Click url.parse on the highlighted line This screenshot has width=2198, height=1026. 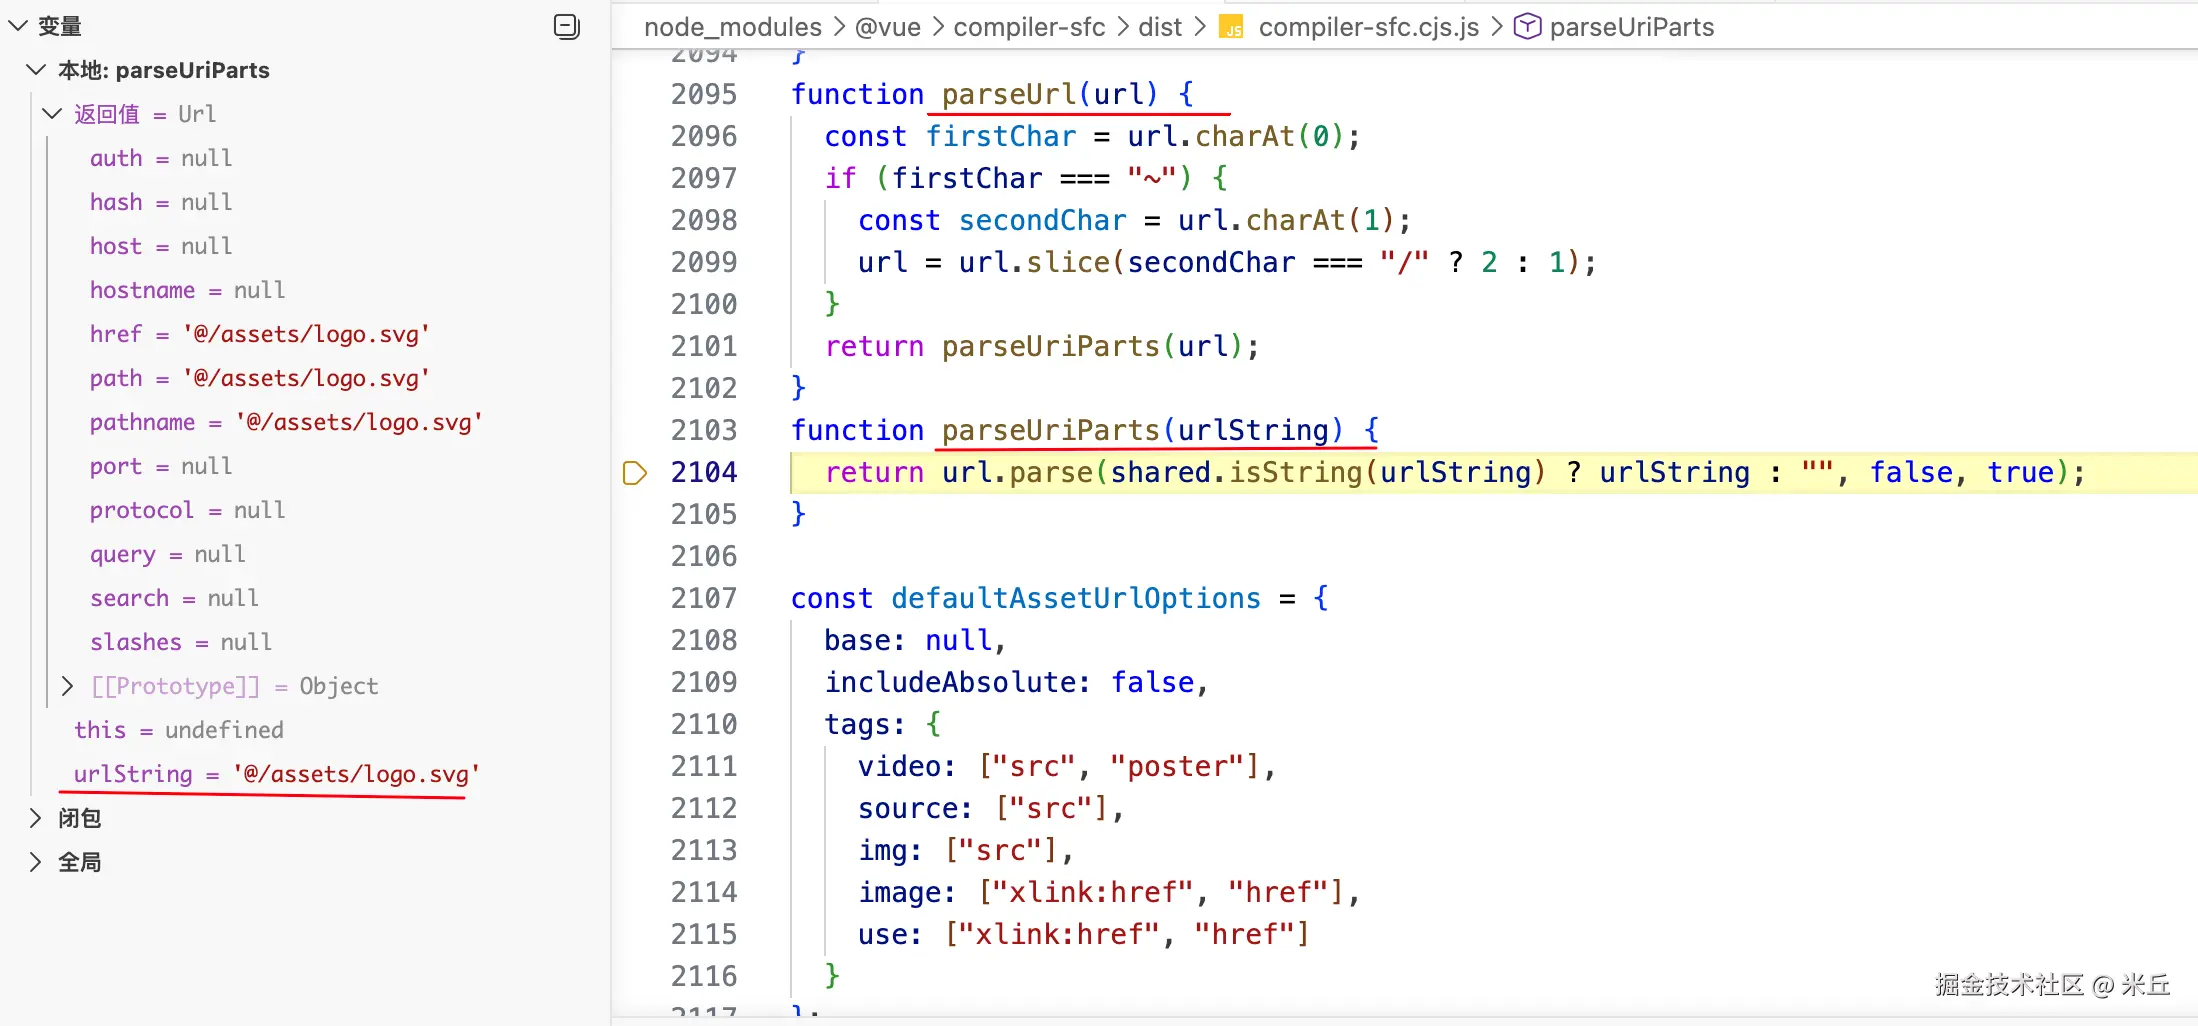1018,472
